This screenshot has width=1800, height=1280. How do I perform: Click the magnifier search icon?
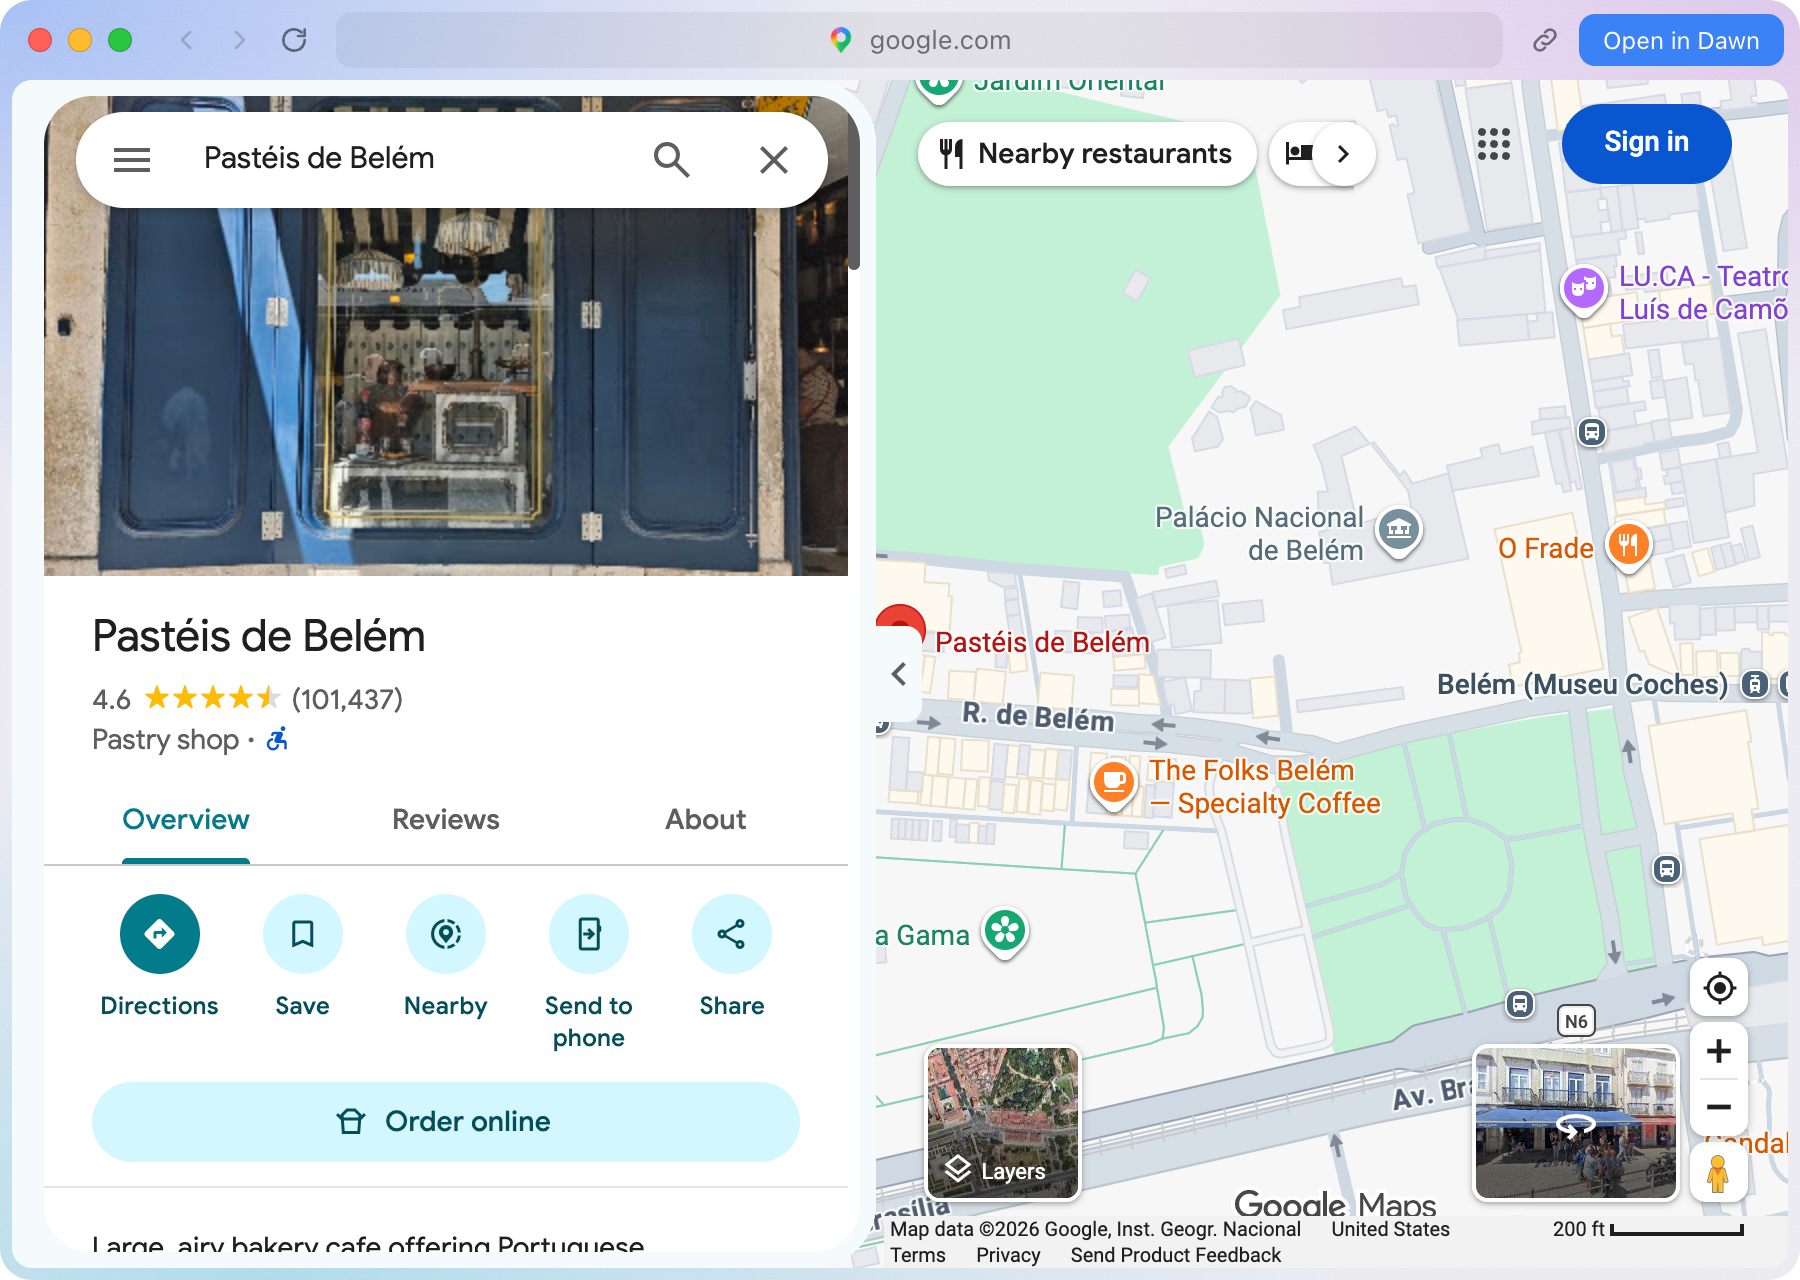pos(671,159)
